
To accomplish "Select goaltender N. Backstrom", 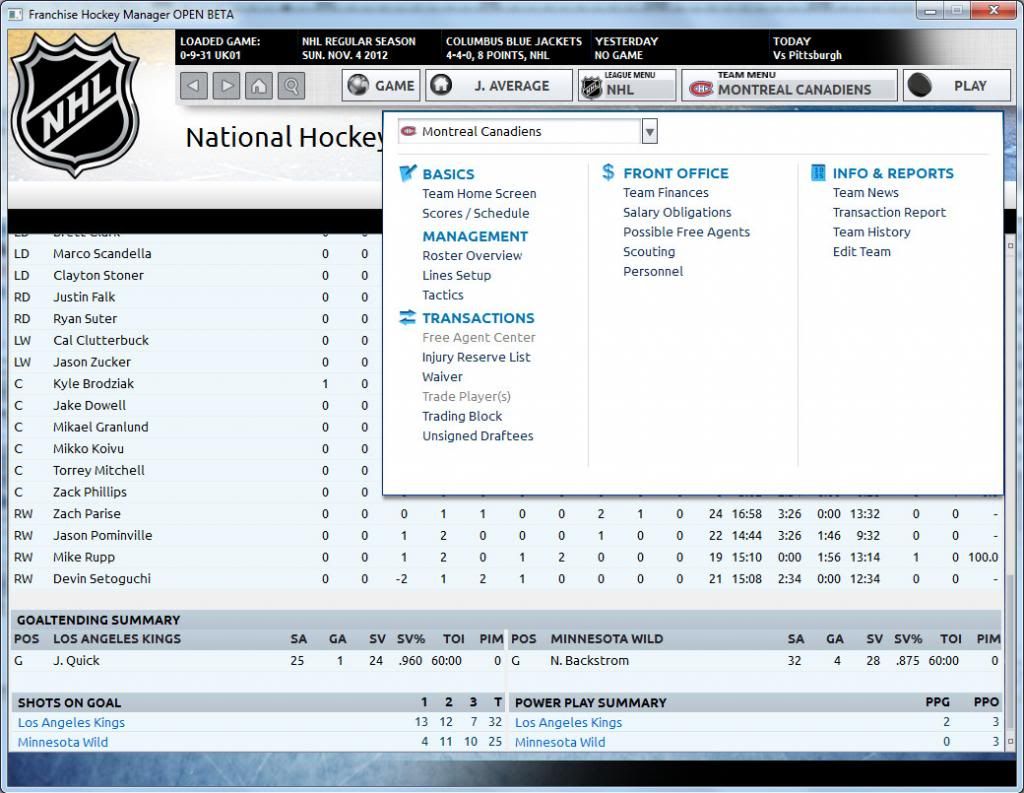I will coord(589,660).
